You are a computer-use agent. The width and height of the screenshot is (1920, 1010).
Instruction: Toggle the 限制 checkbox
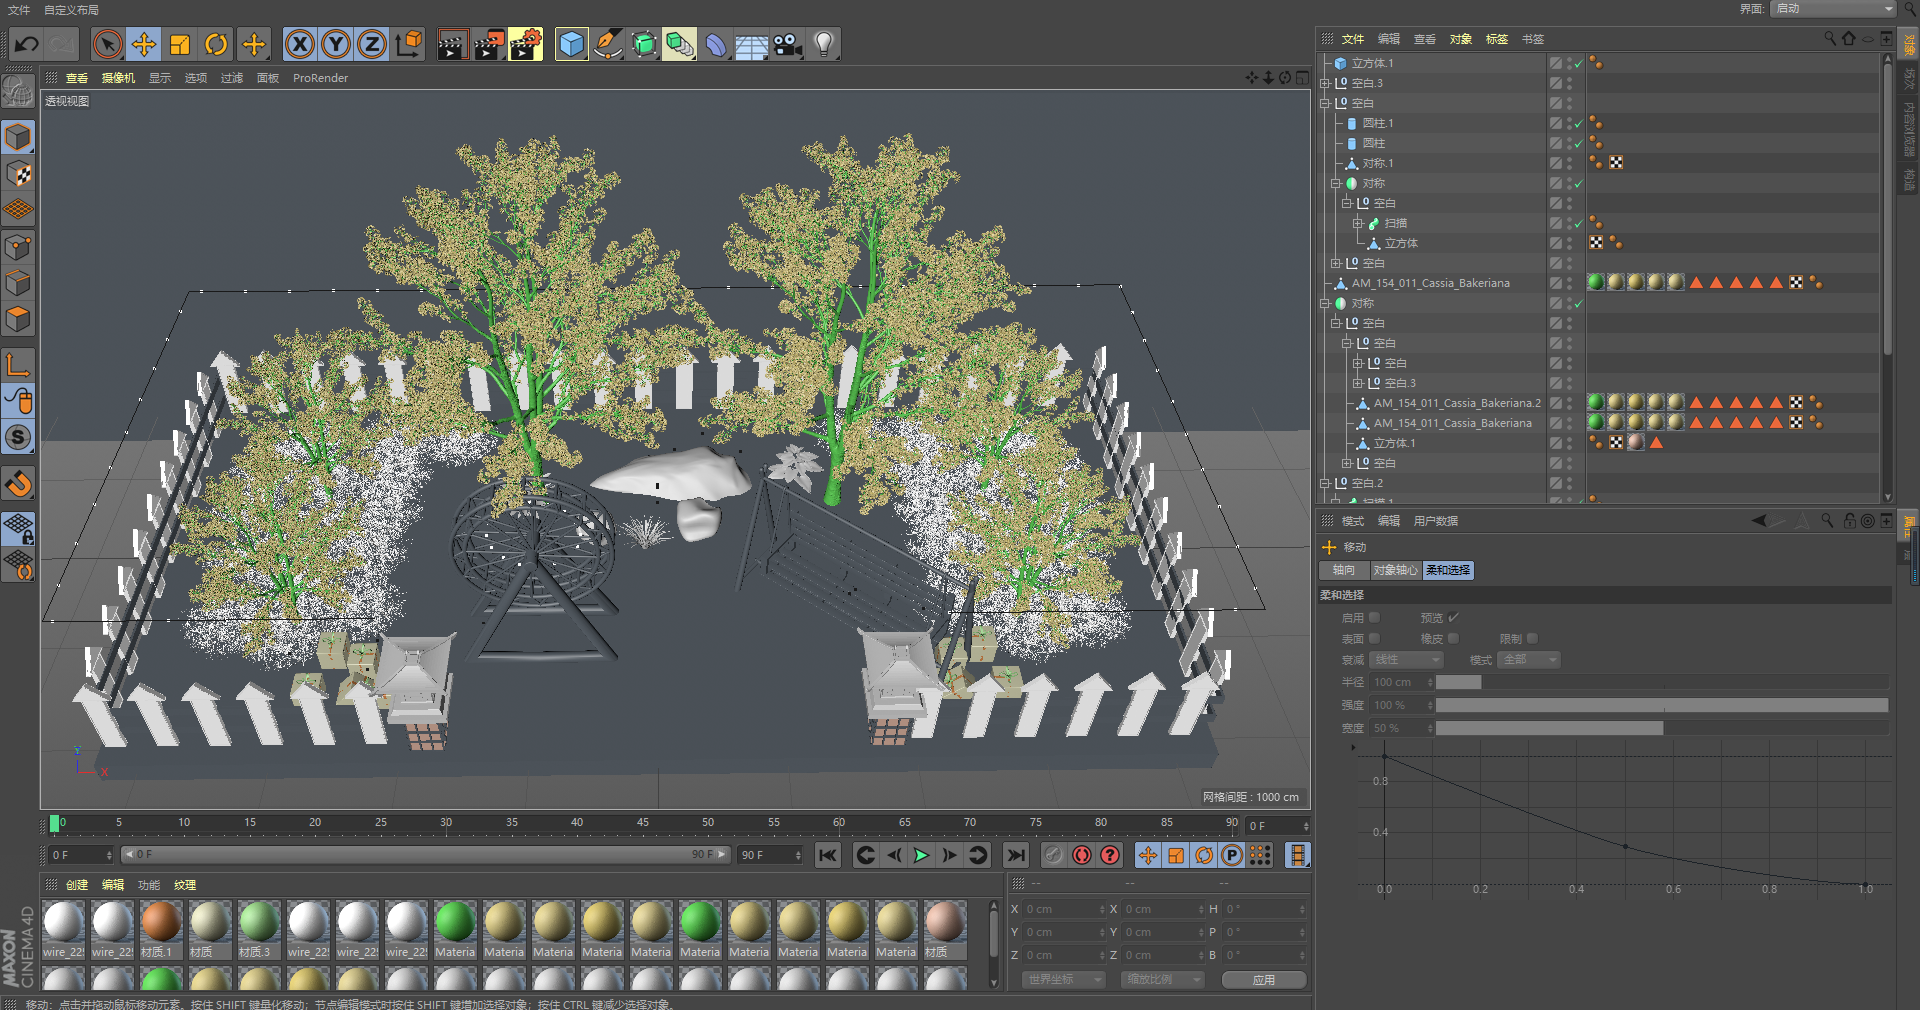tap(1532, 638)
